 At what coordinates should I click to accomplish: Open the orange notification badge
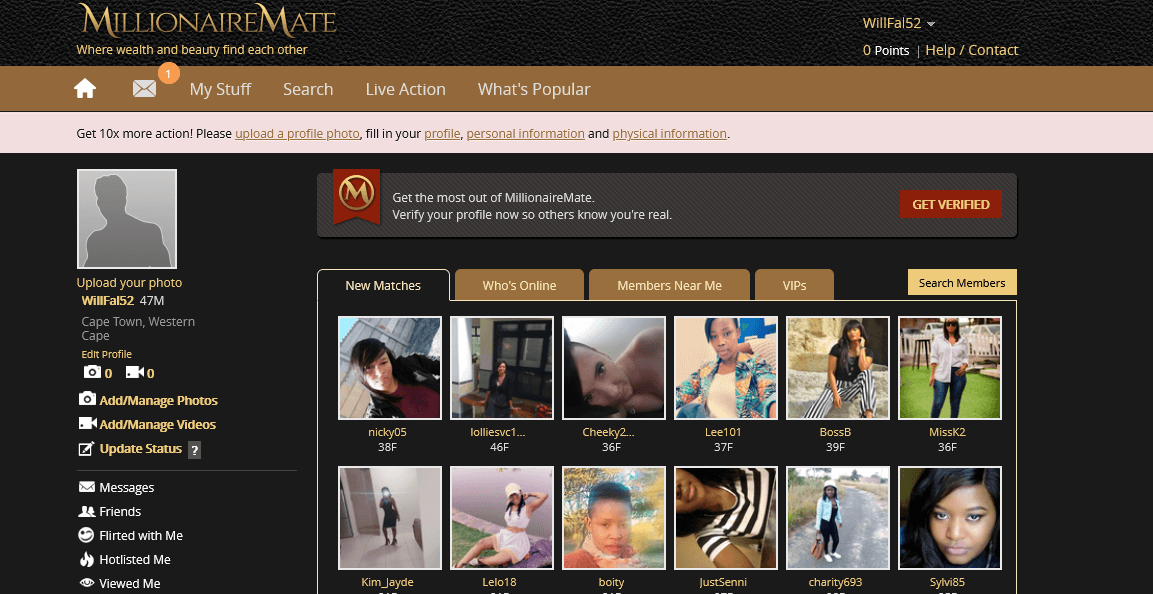click(168, 74)
